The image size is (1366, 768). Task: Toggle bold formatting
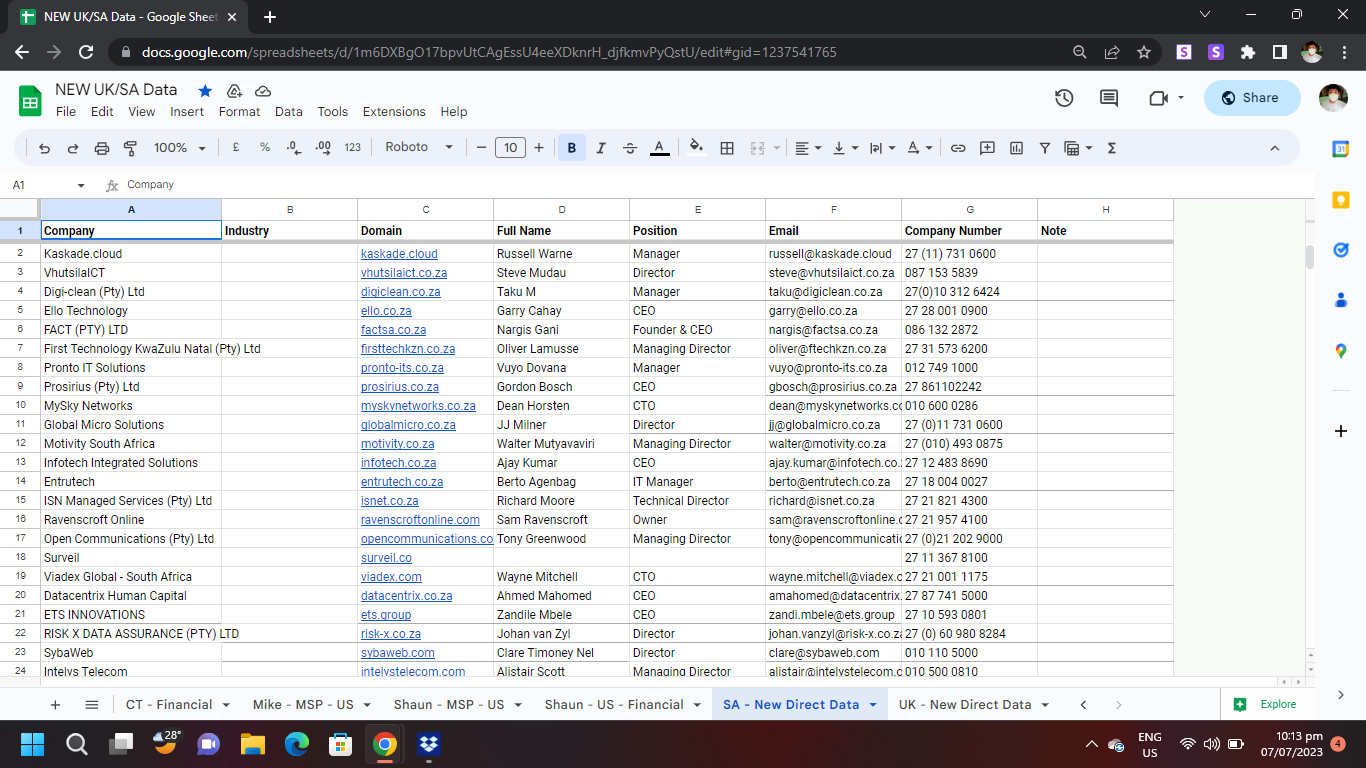coord(572,148)
